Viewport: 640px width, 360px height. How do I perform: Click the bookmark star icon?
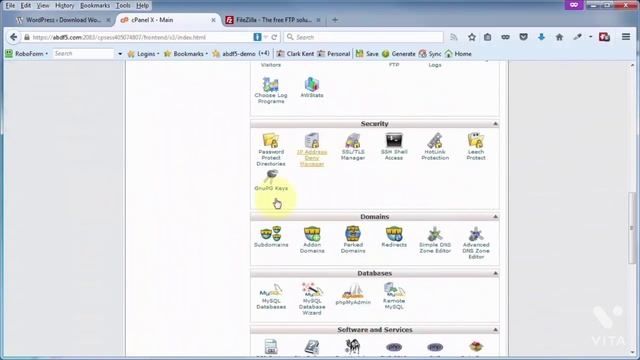[472, 37]
